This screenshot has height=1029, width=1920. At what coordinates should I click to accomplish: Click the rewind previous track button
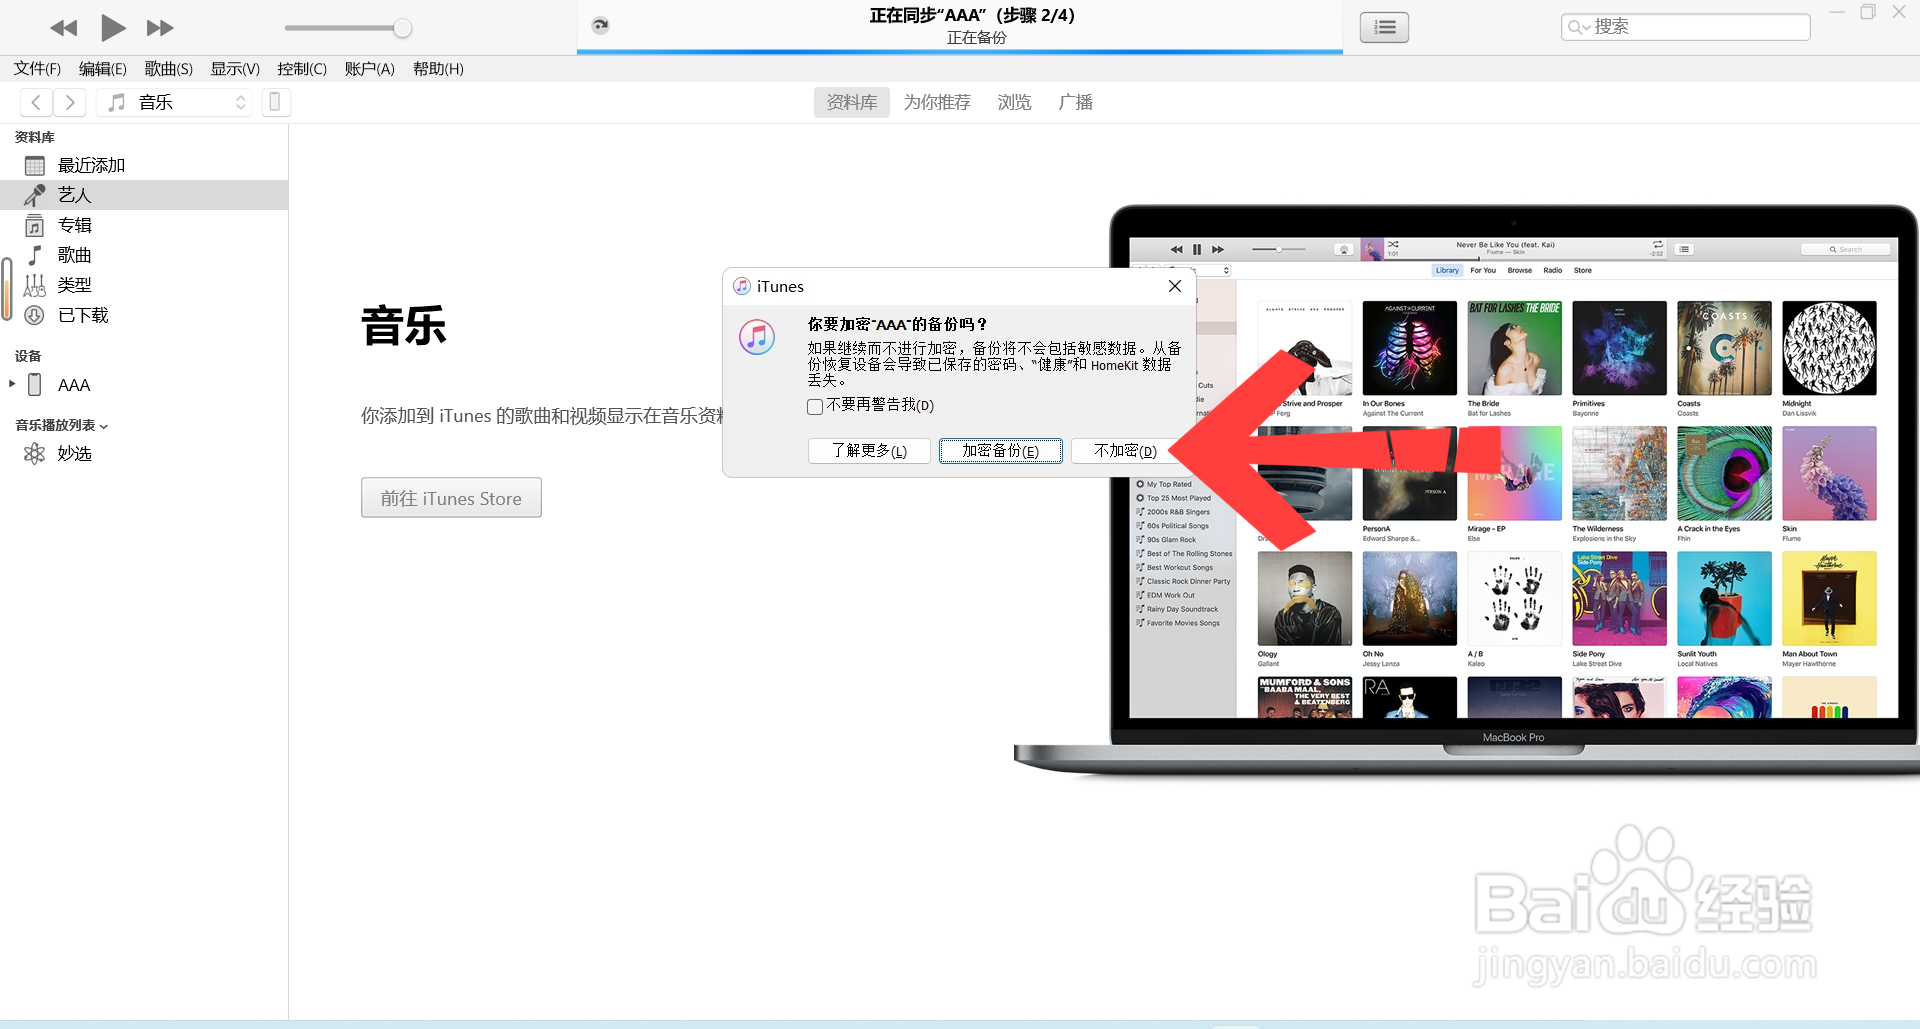(x=64, y=28)
